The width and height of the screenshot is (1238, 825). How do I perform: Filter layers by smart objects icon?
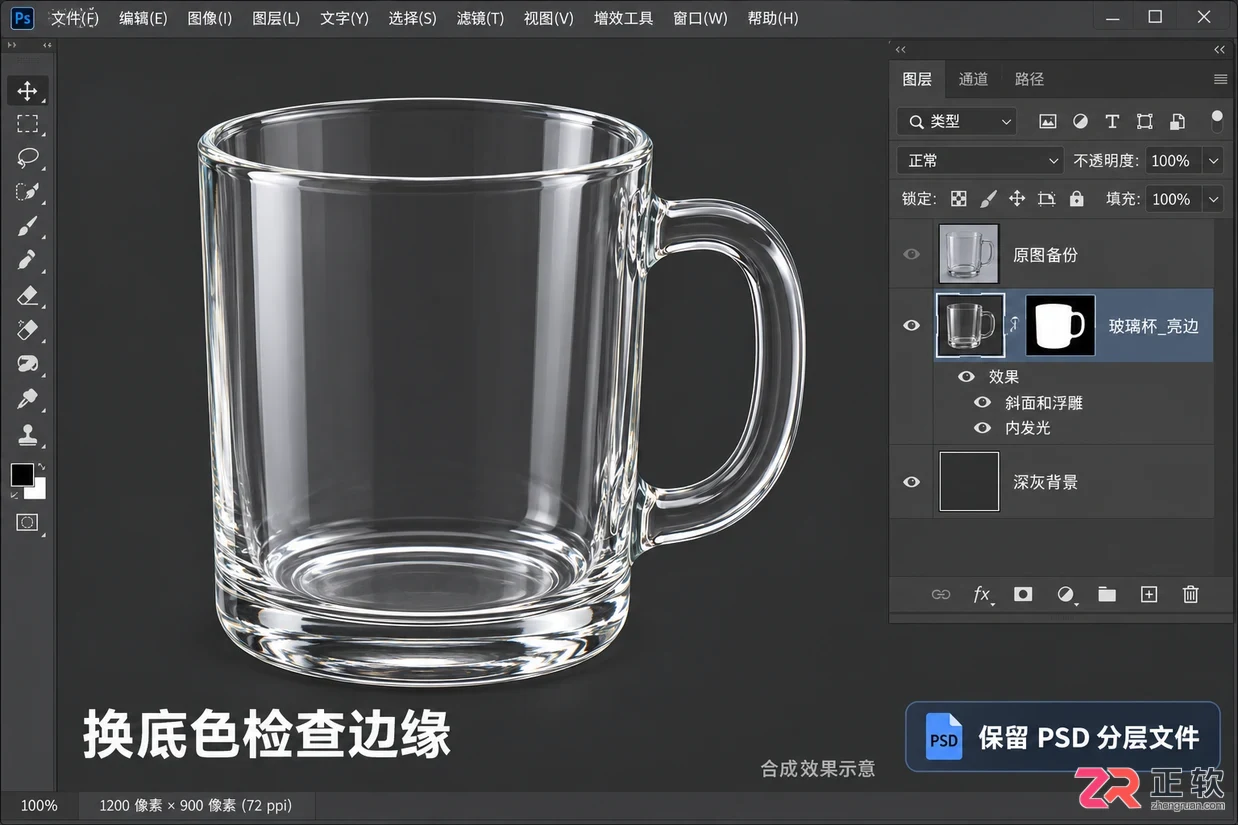click(1177, 121)
